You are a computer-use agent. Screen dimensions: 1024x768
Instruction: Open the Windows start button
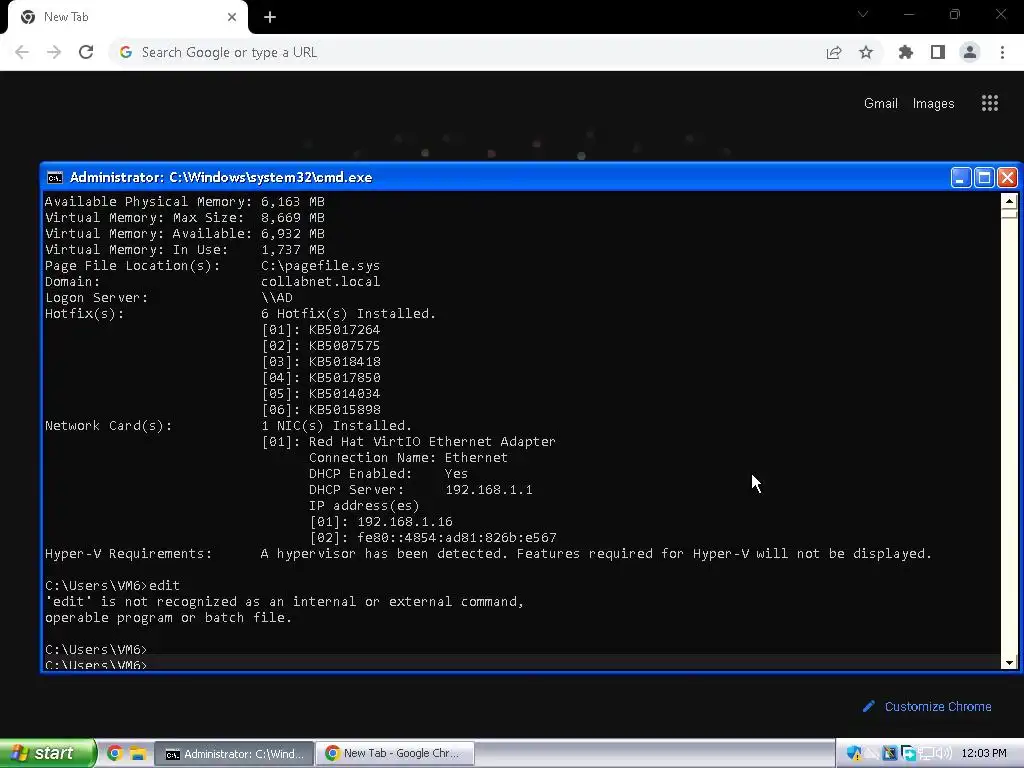pyautogui.click(x=46, y=753)
